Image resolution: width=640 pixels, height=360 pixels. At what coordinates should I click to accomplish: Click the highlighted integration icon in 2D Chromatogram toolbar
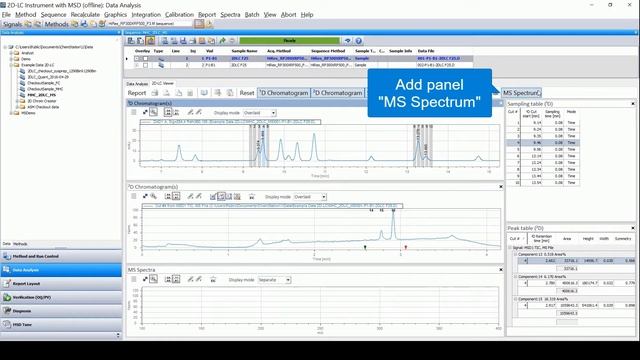tap(221, 197)
